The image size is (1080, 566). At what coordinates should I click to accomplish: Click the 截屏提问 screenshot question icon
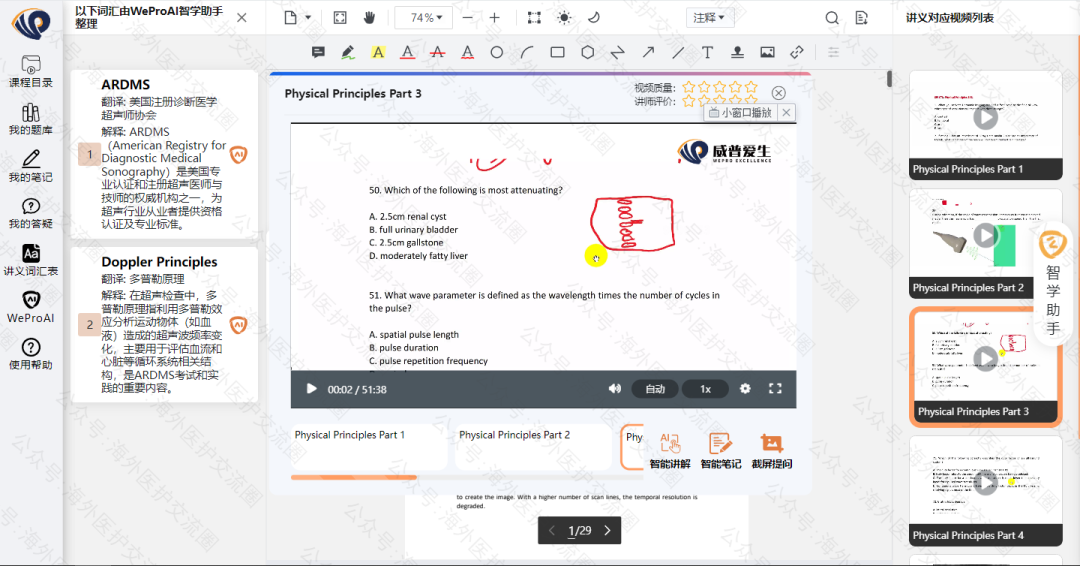point(771,450)
